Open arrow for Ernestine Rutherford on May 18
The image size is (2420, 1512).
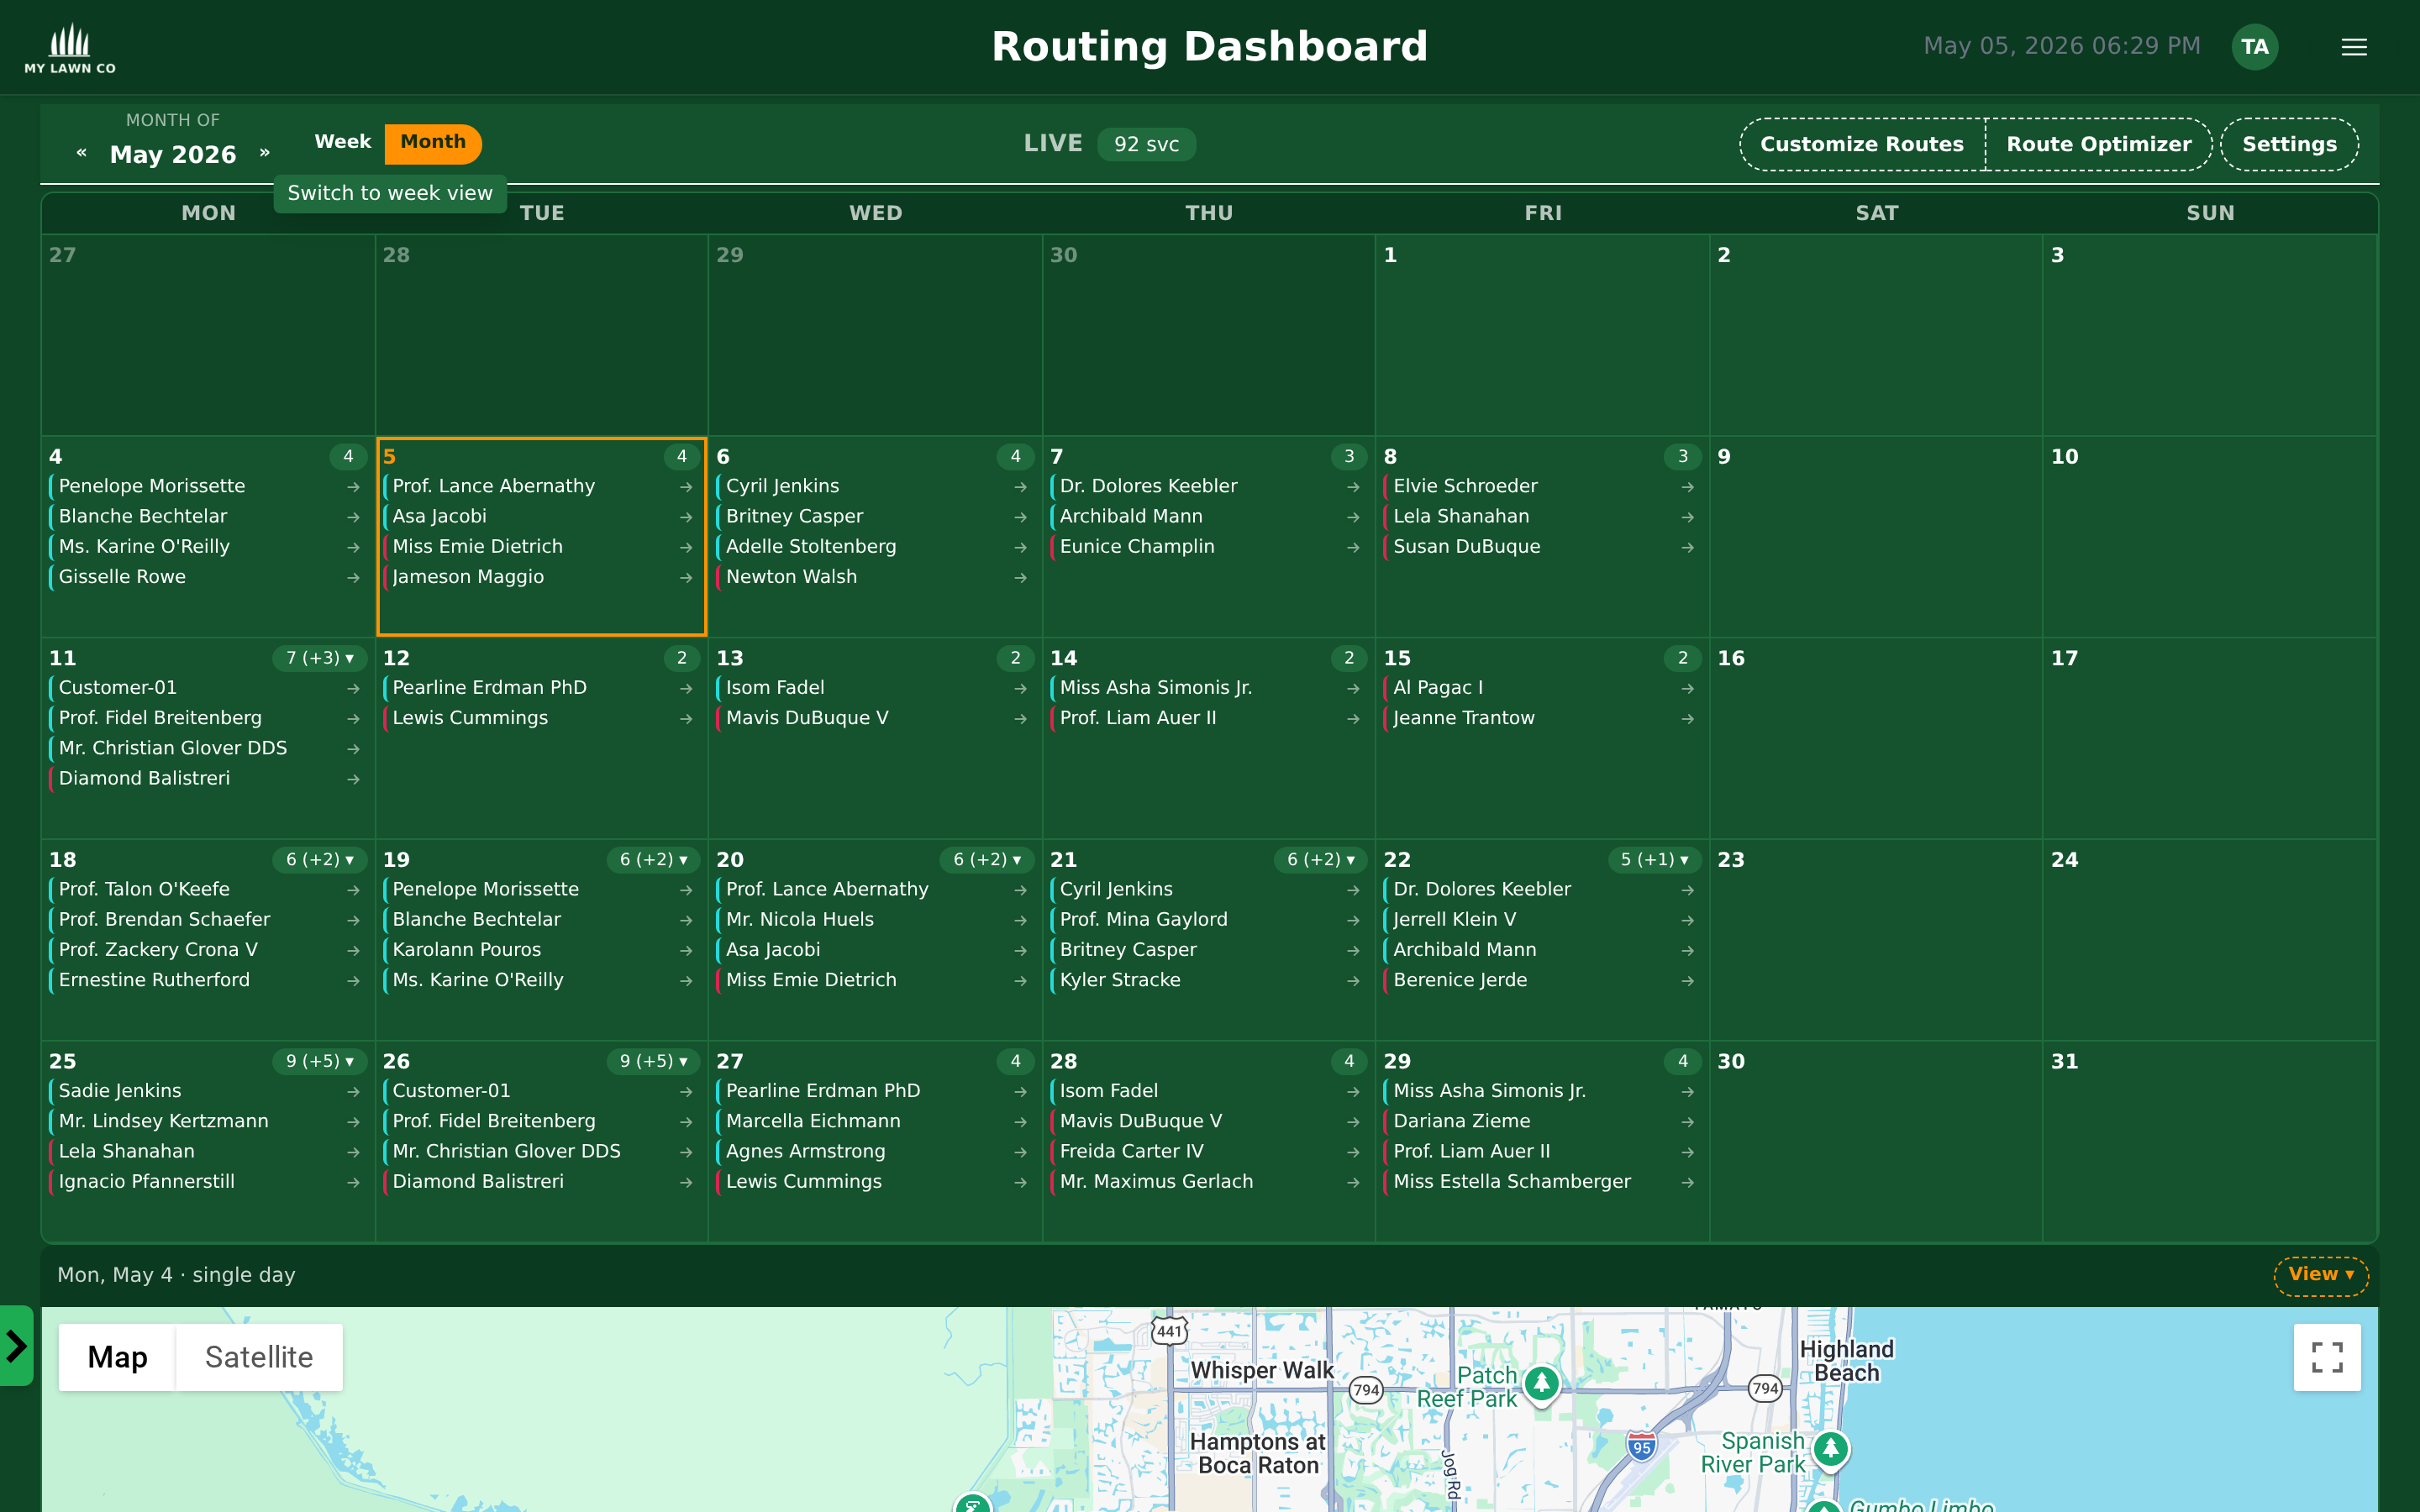coord(353,981)
